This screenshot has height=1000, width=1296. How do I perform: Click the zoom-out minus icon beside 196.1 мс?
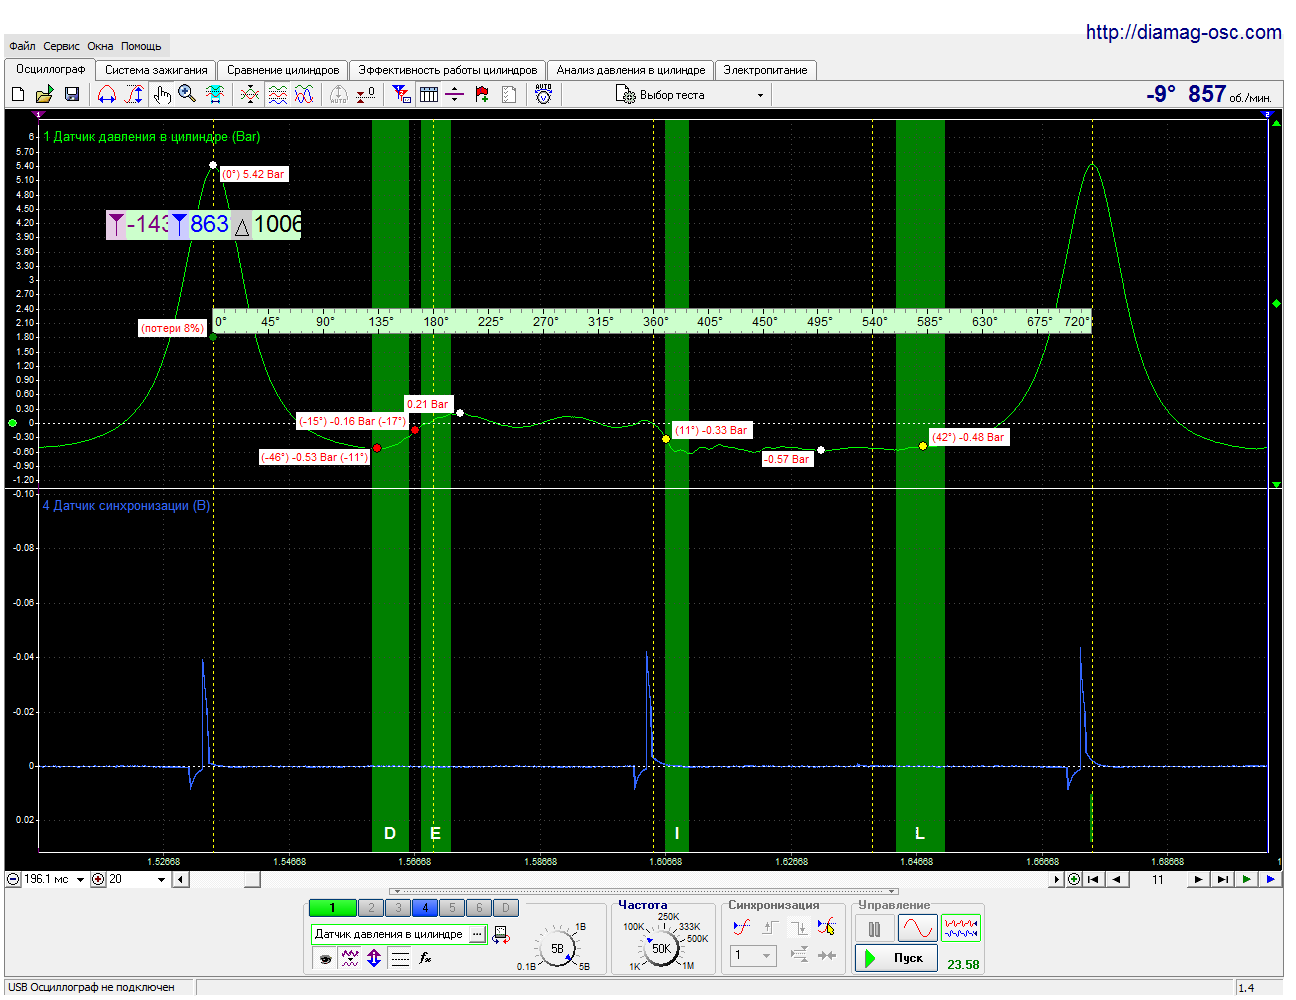pyautogui.click(x=13, y=880)
